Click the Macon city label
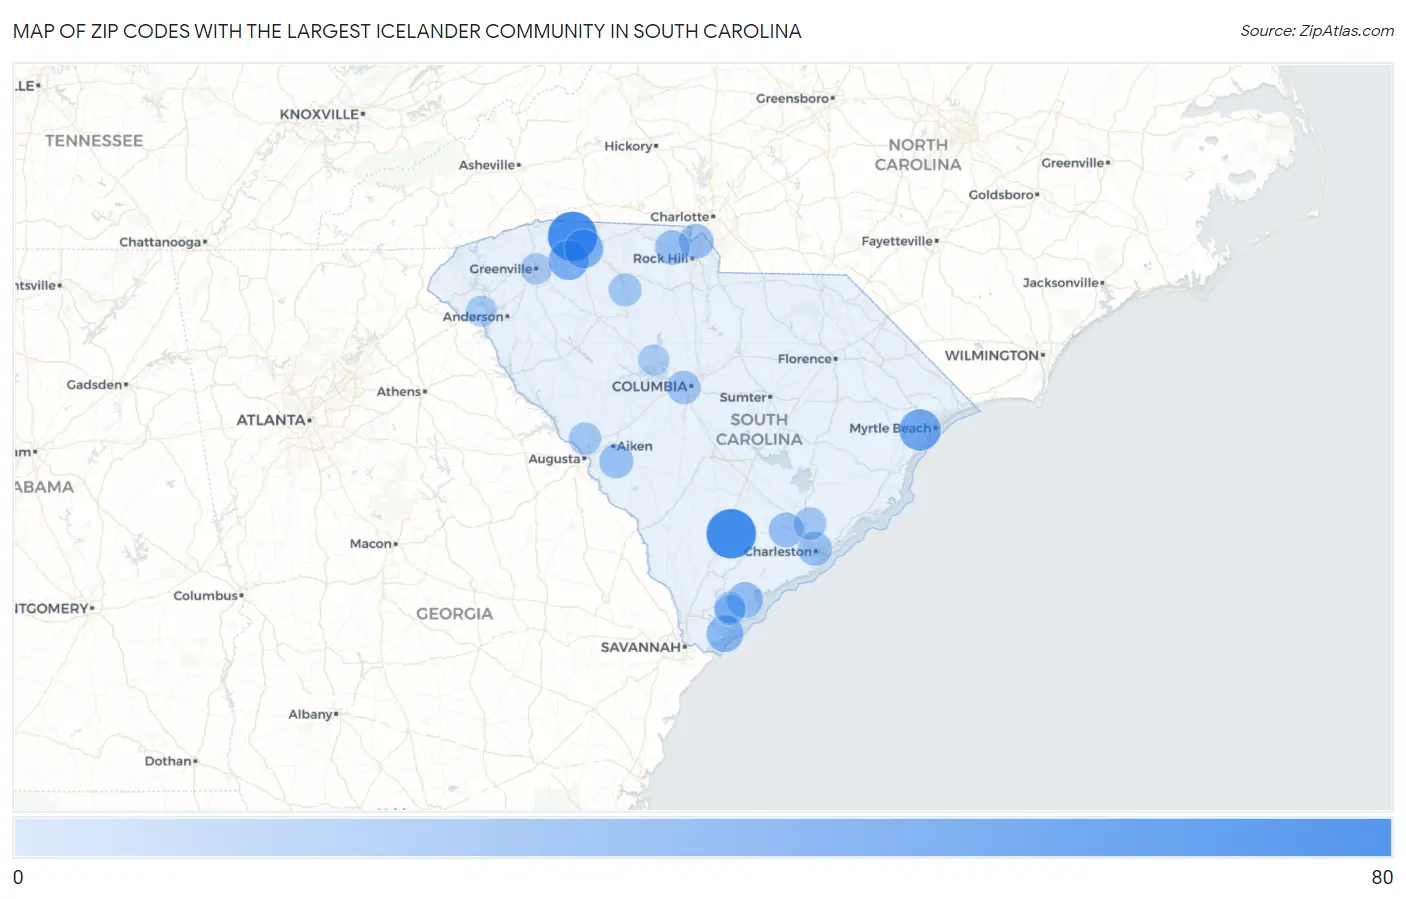Screen dimensions: 1406x899 [371, 544]
